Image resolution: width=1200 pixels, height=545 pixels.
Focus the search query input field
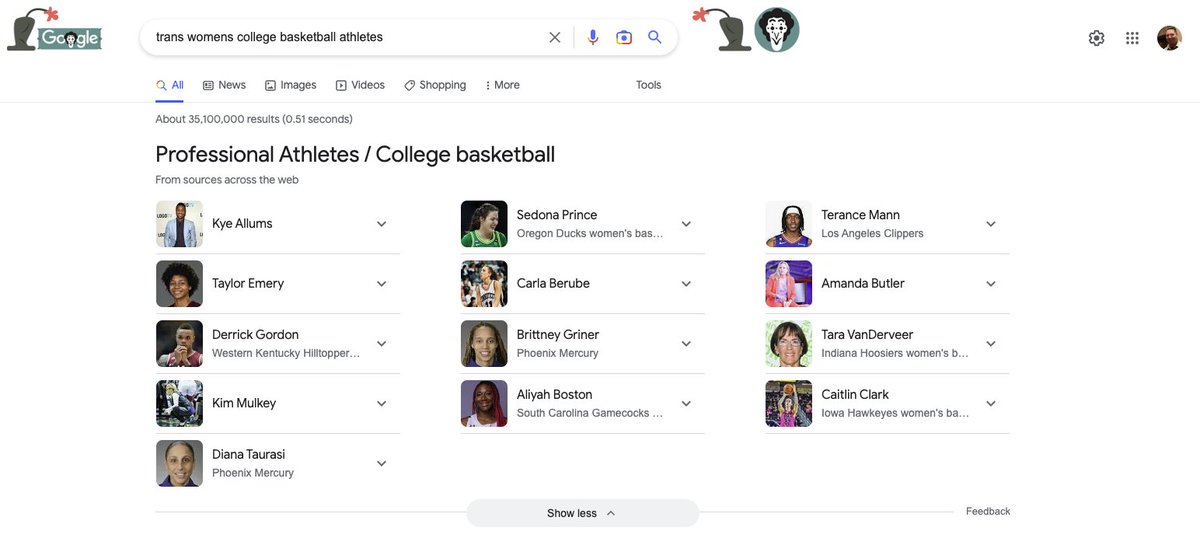click(345, 37)
